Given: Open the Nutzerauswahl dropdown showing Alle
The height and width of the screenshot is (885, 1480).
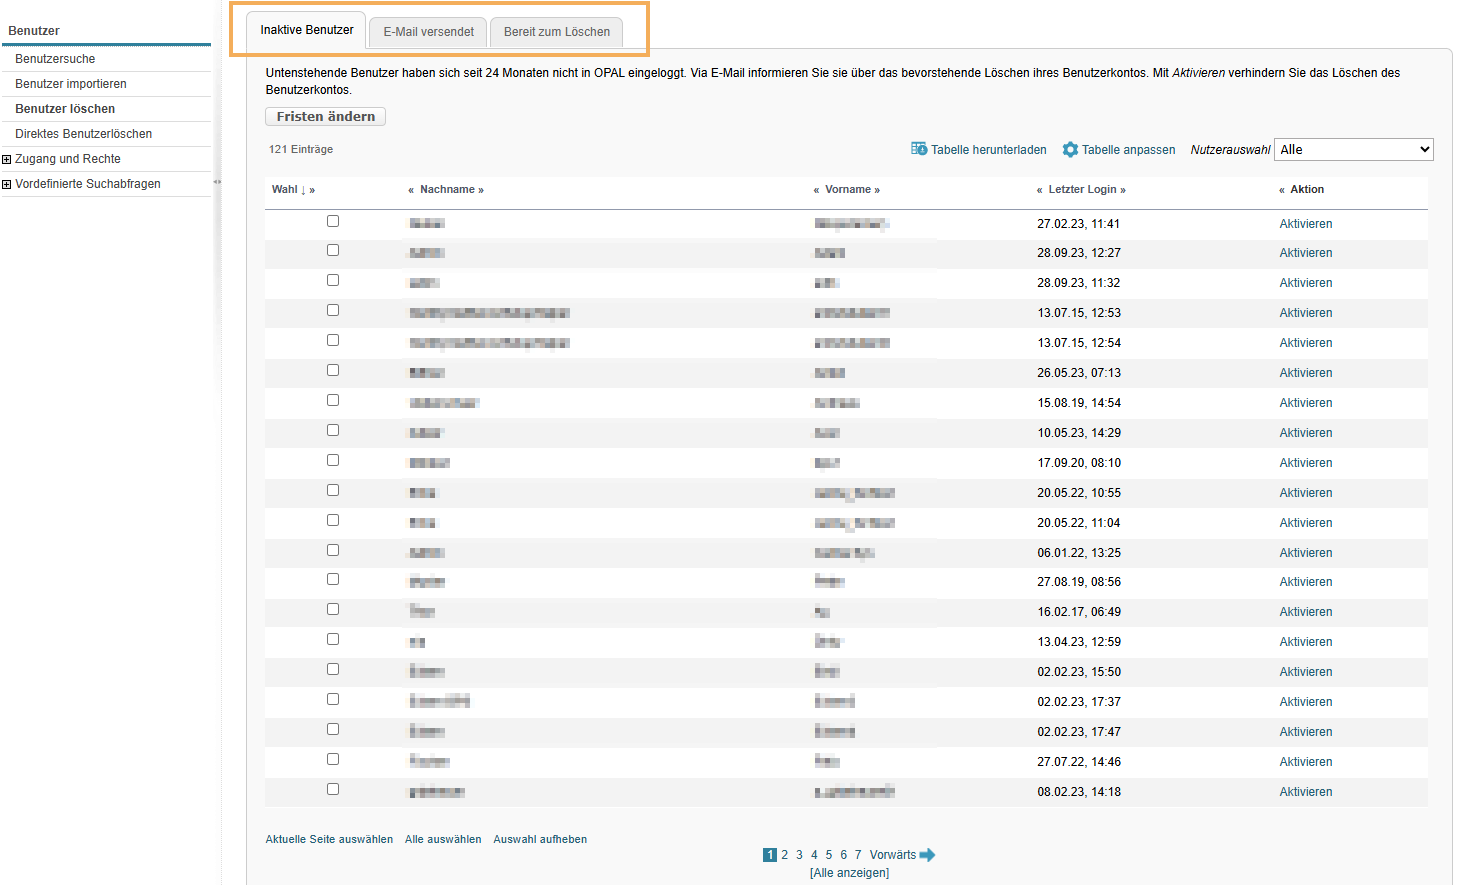Looking at the screenshot, I should [1353, 149].
